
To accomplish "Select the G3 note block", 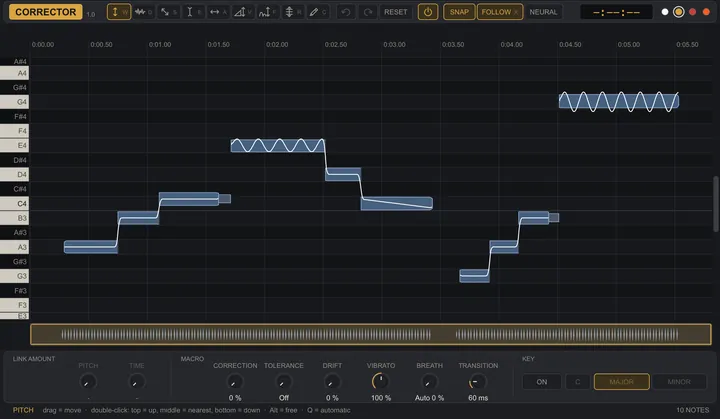I will 474,276.
